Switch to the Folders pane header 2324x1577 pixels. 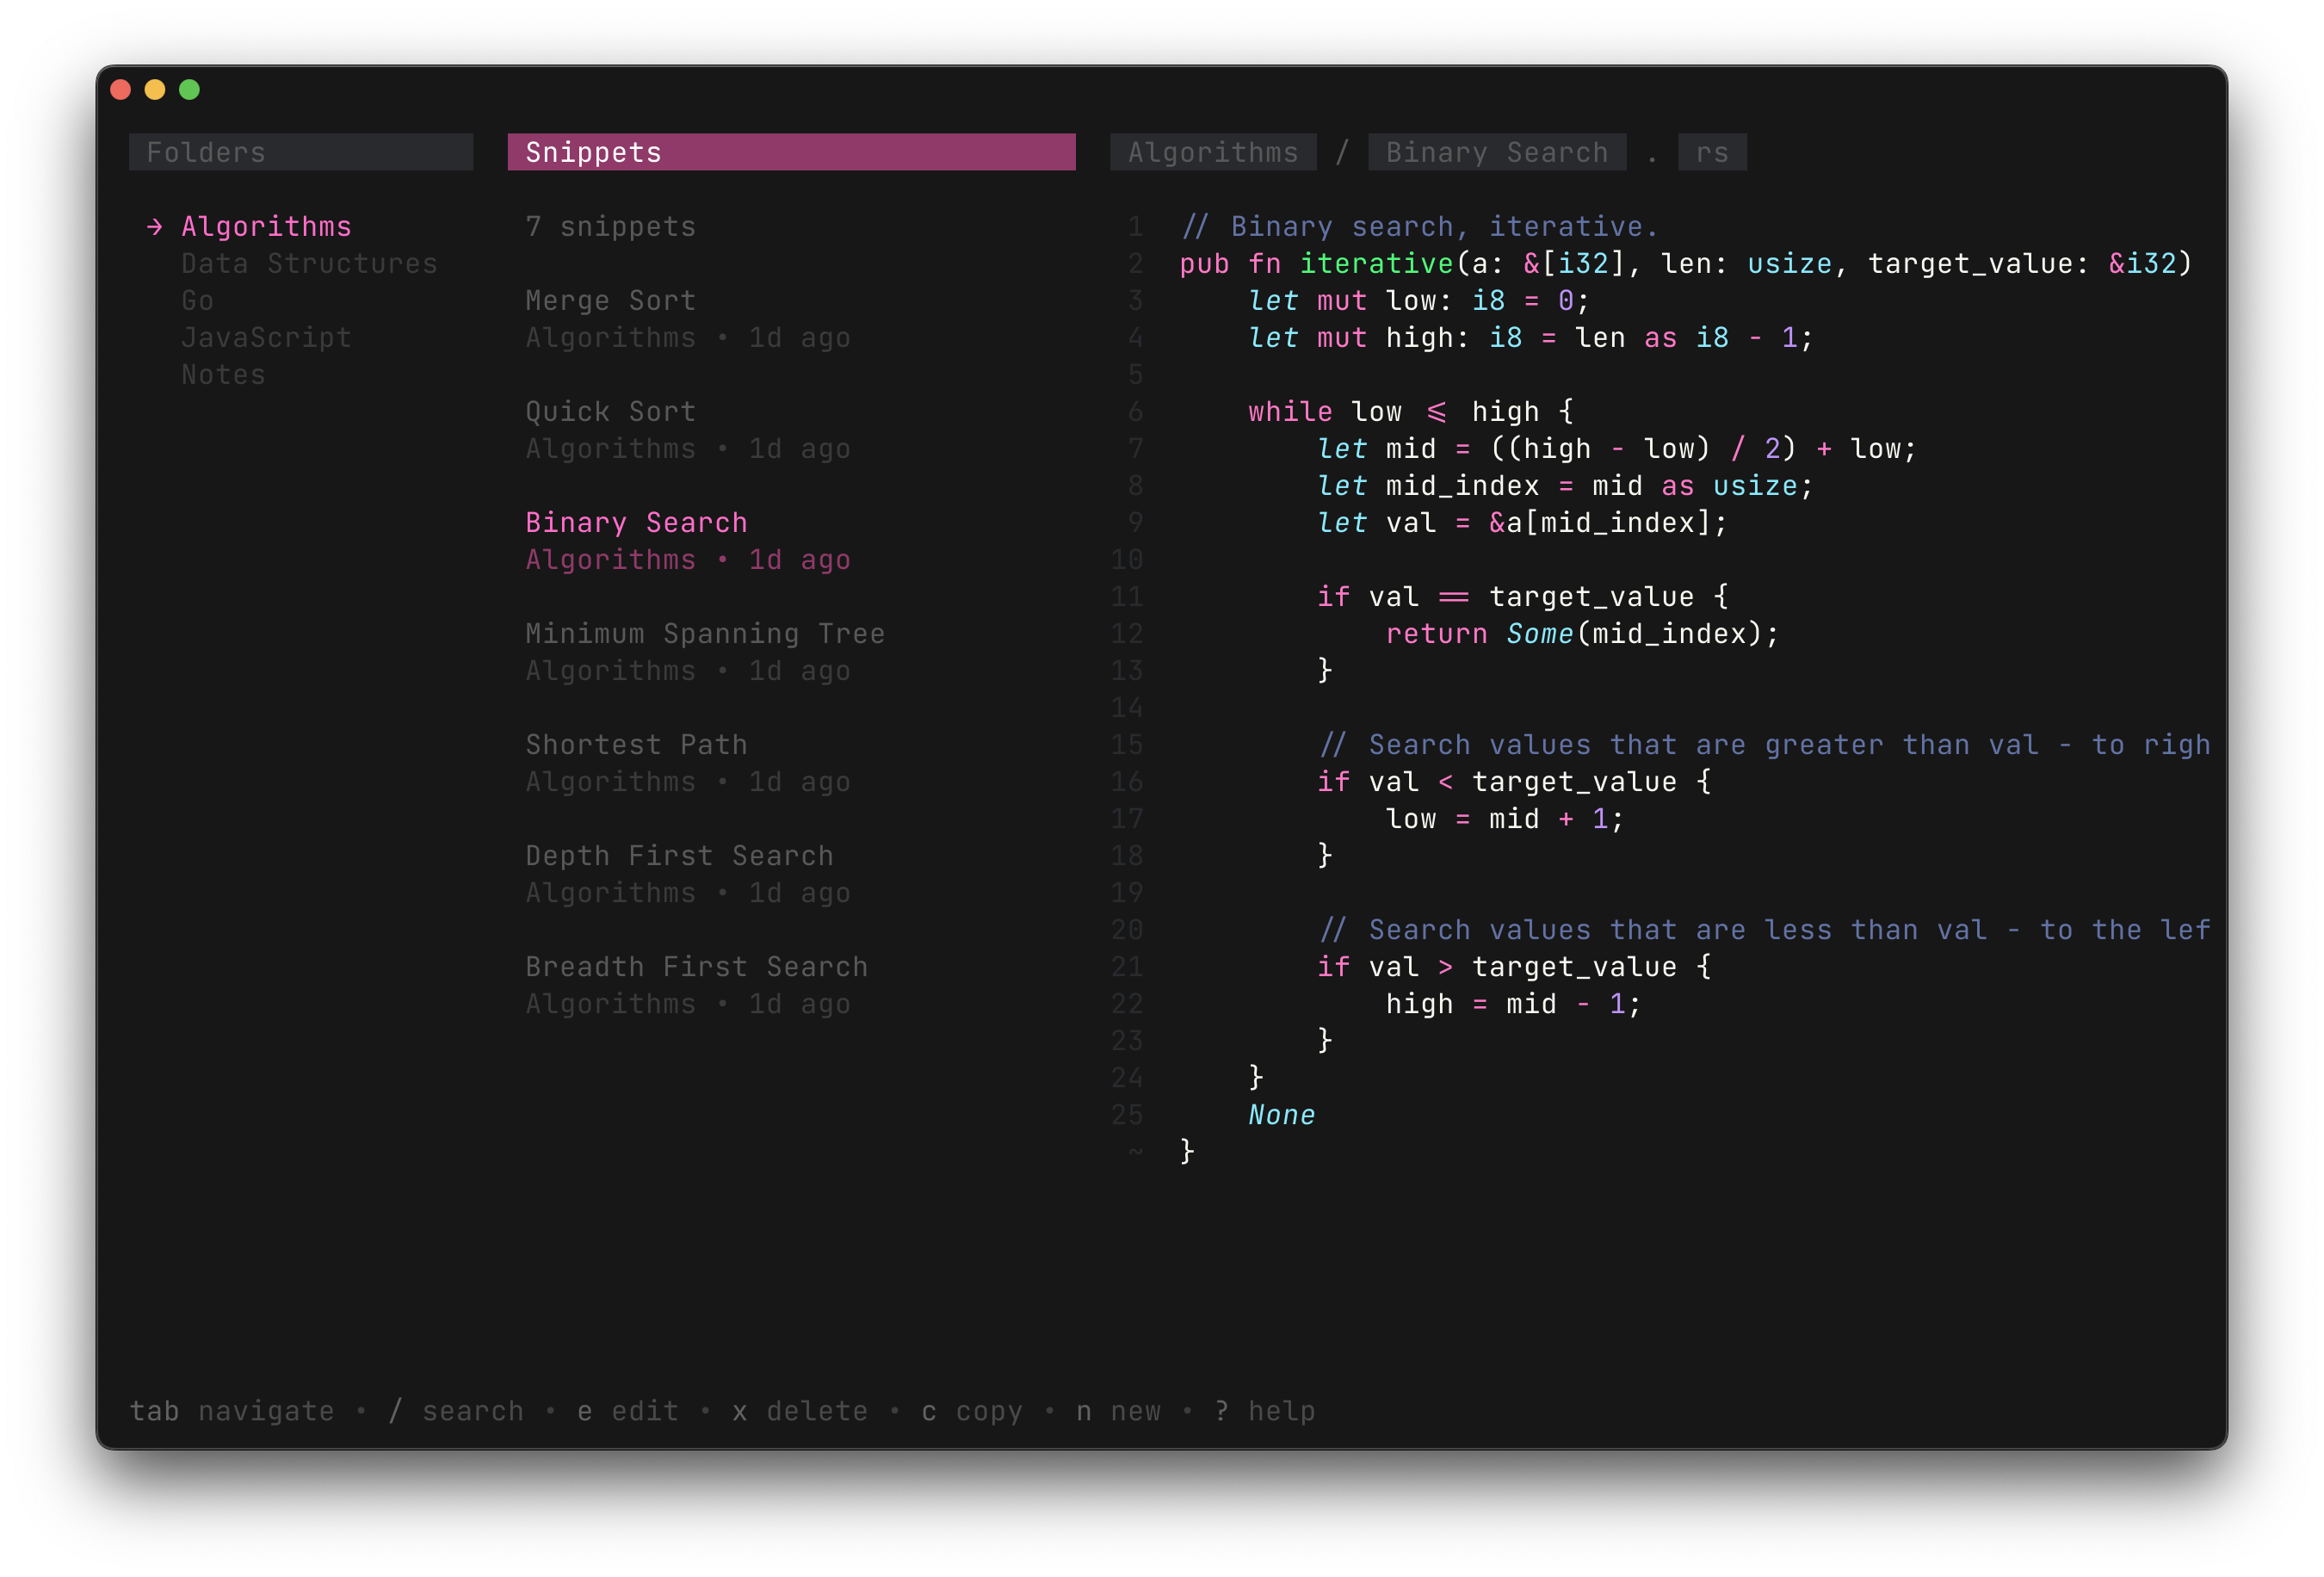click(300, 152)
